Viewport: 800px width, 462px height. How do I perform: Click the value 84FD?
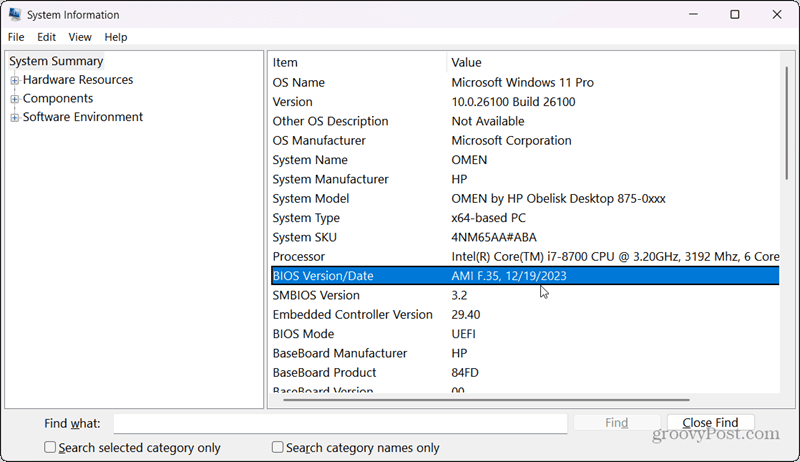click(465, 373)
